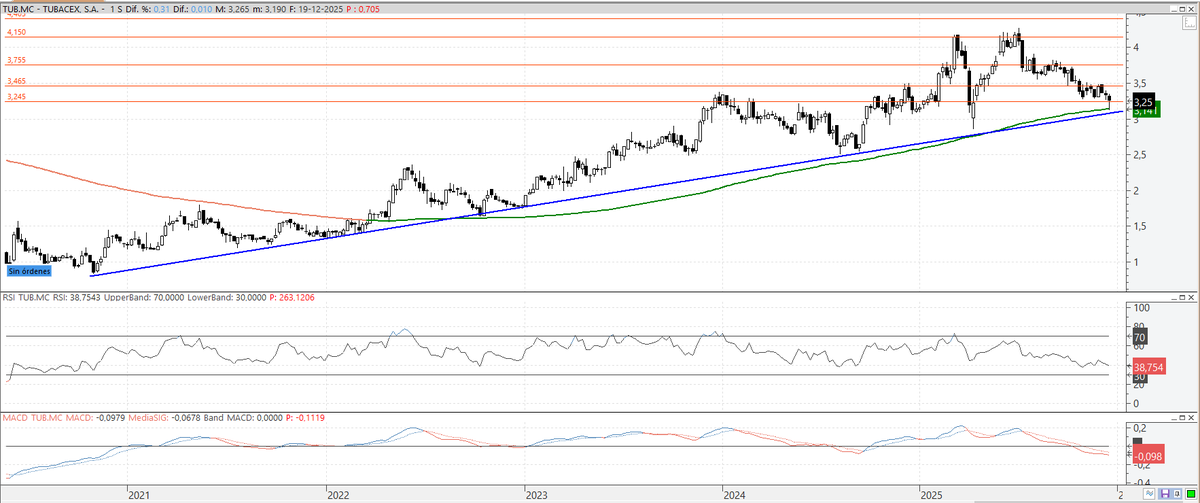
Task: Click the MACD TUB.MC header text
Action: point(32,418)
